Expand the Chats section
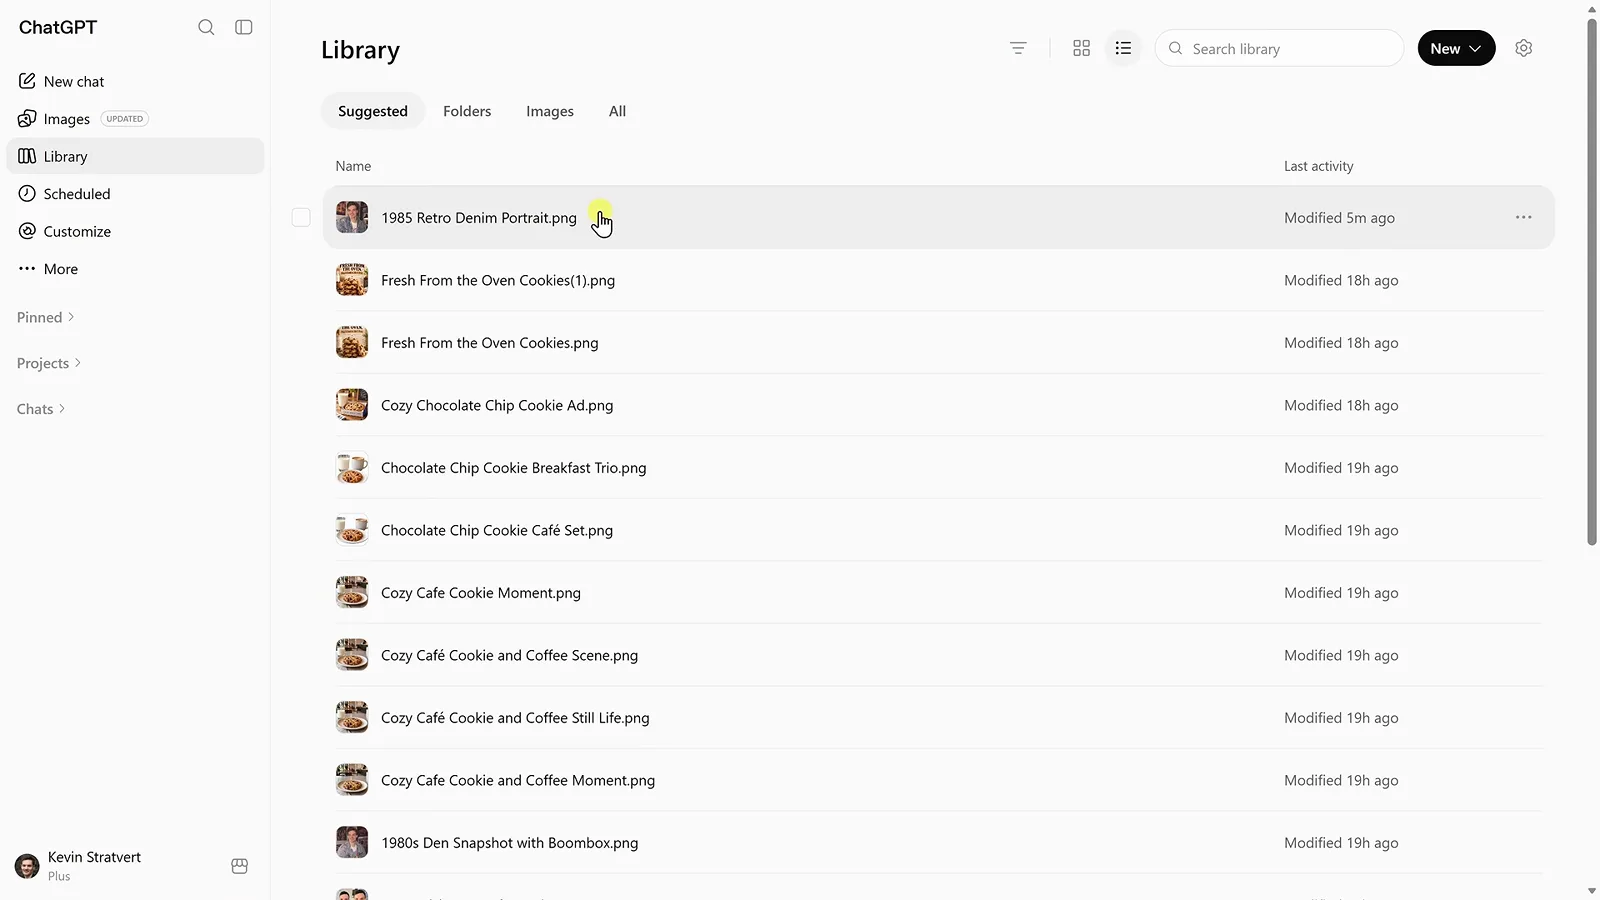 pos(41,409)
